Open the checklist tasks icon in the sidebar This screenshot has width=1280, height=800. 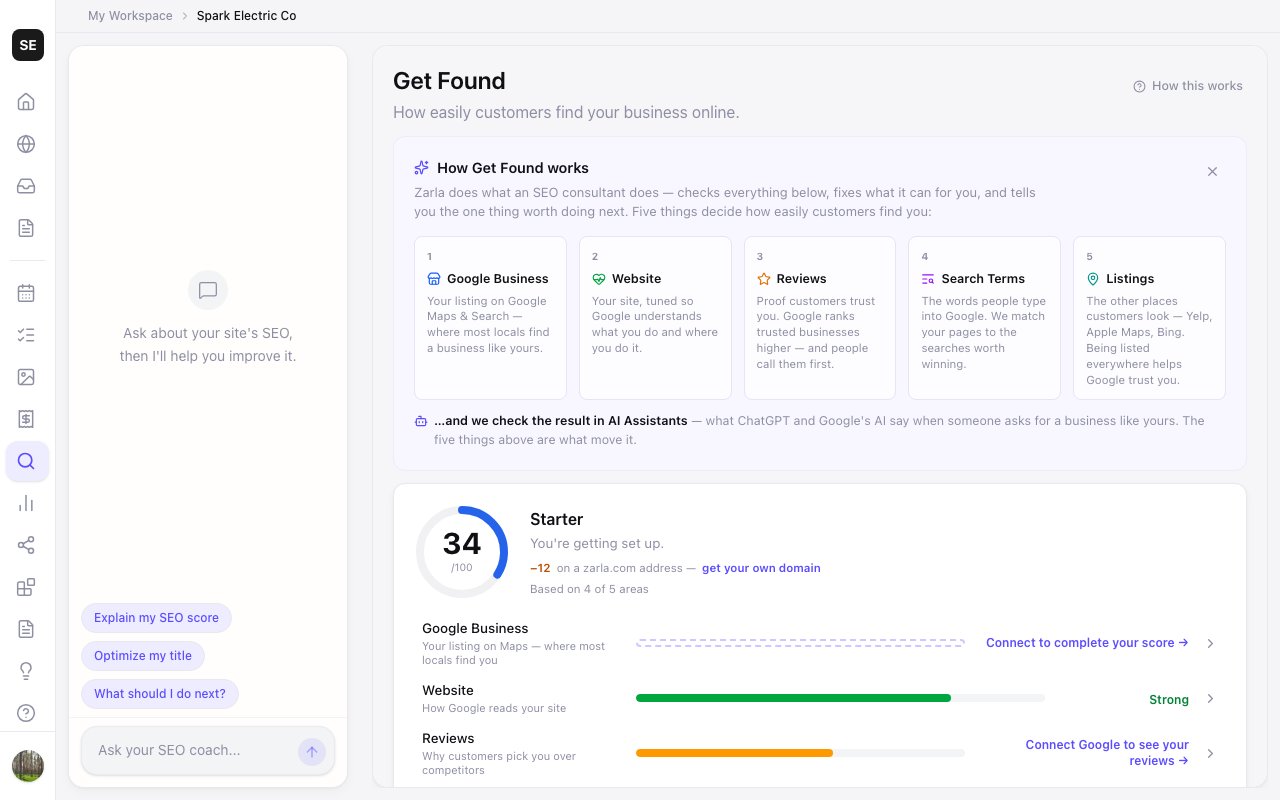(26, 335)
